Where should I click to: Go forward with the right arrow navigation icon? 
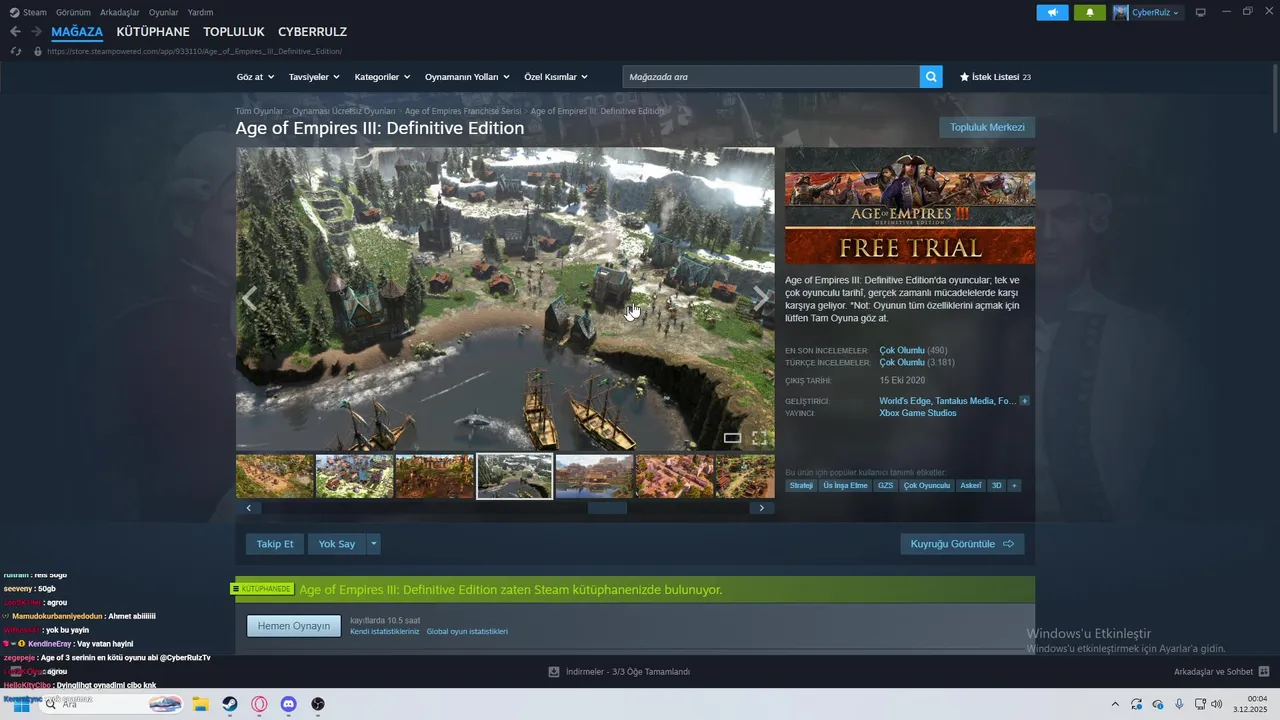tap(36, 32)
